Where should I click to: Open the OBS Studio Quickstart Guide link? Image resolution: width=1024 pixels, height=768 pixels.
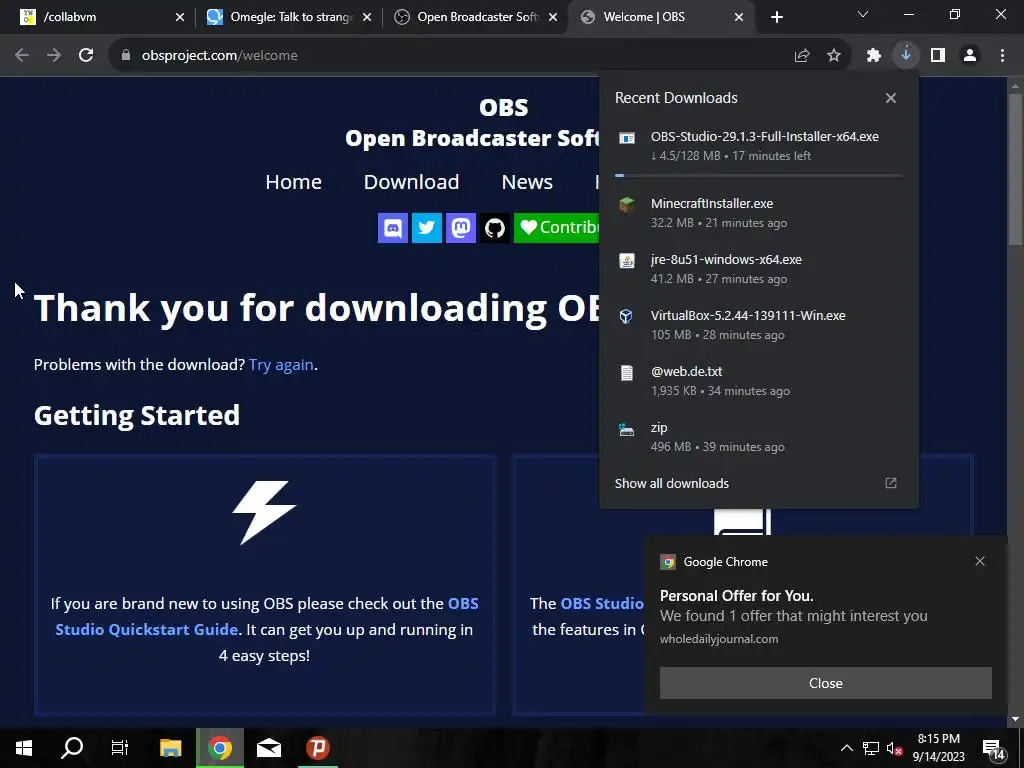(266, 616)
